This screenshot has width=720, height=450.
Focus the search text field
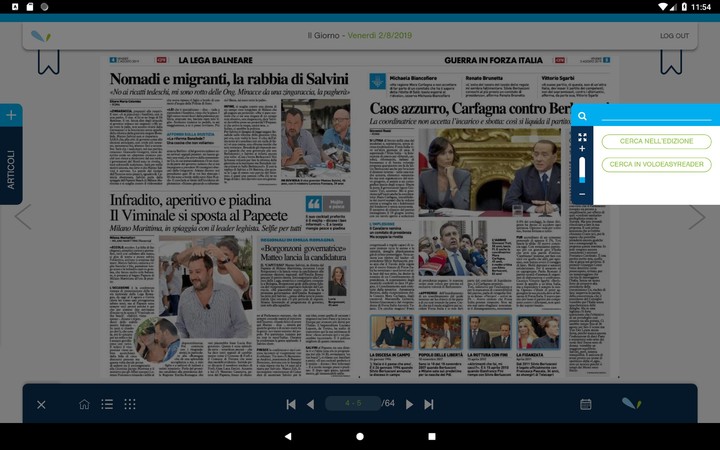(x=656, y=115)
